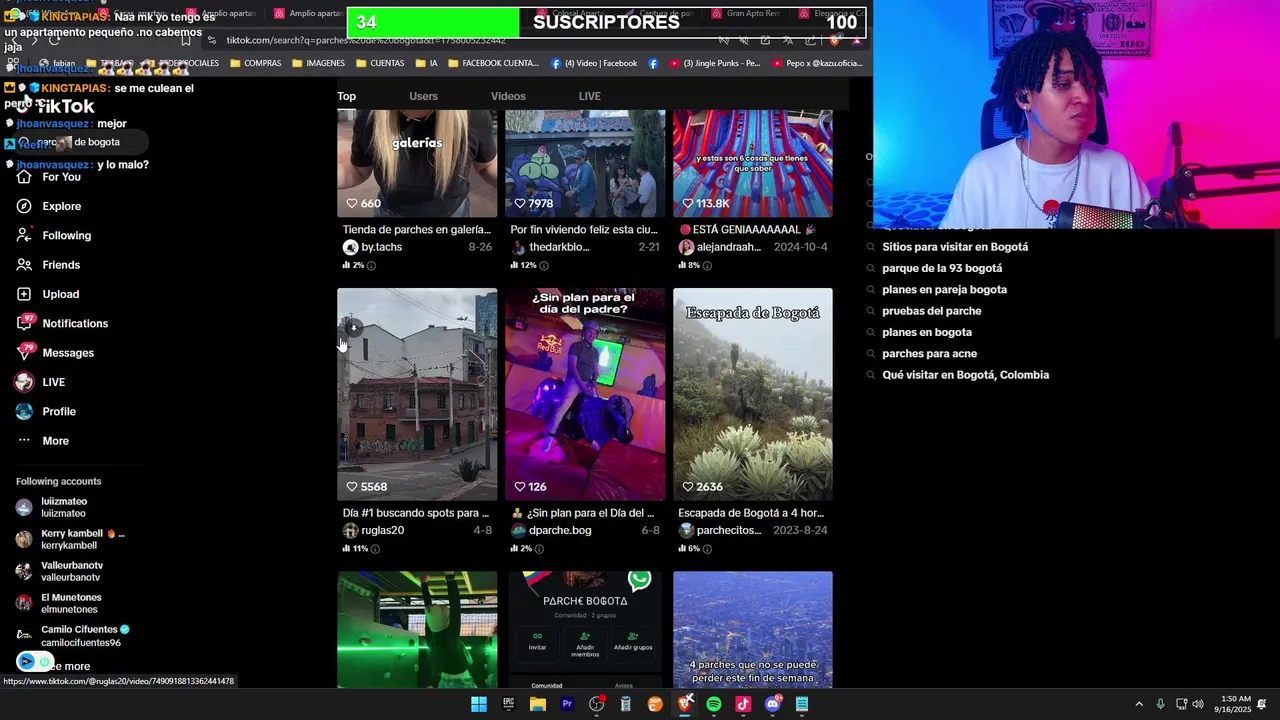
Task: Open the Explore page
Action: [x=48, y=206]
